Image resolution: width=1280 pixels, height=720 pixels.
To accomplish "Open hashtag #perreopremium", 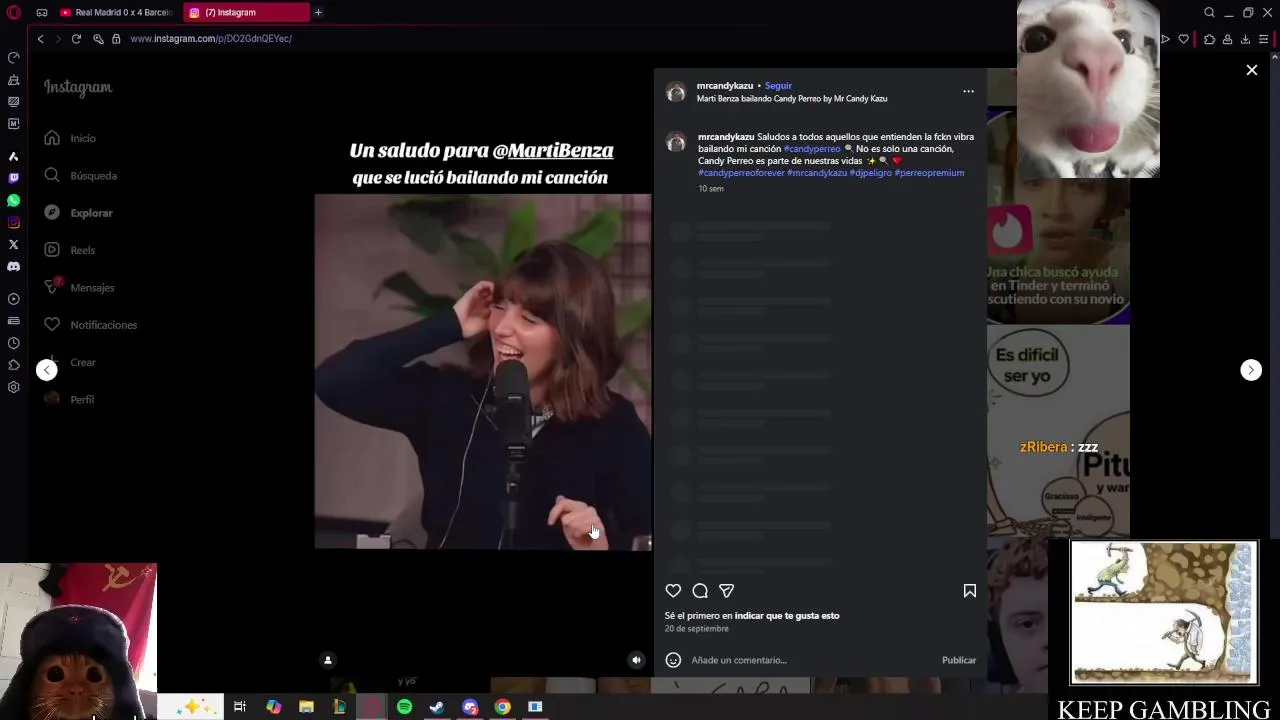I will pyautogui.click(x=929, y=173).
